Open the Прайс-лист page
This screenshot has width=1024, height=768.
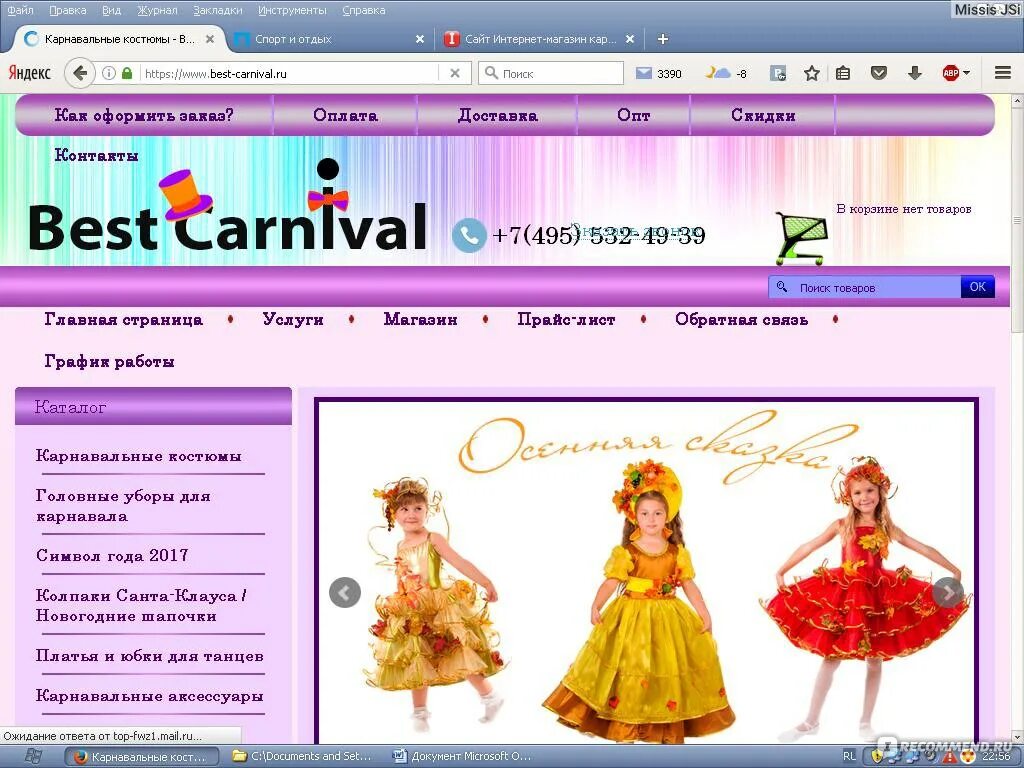[566, 320]
